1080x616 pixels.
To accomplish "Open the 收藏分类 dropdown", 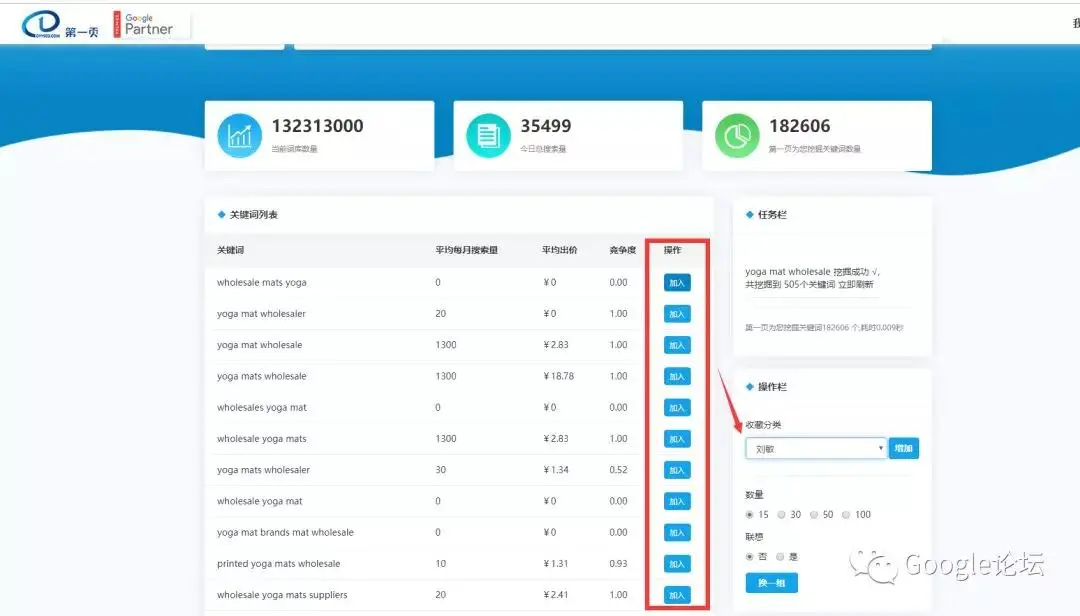I will tap(815, 449).
